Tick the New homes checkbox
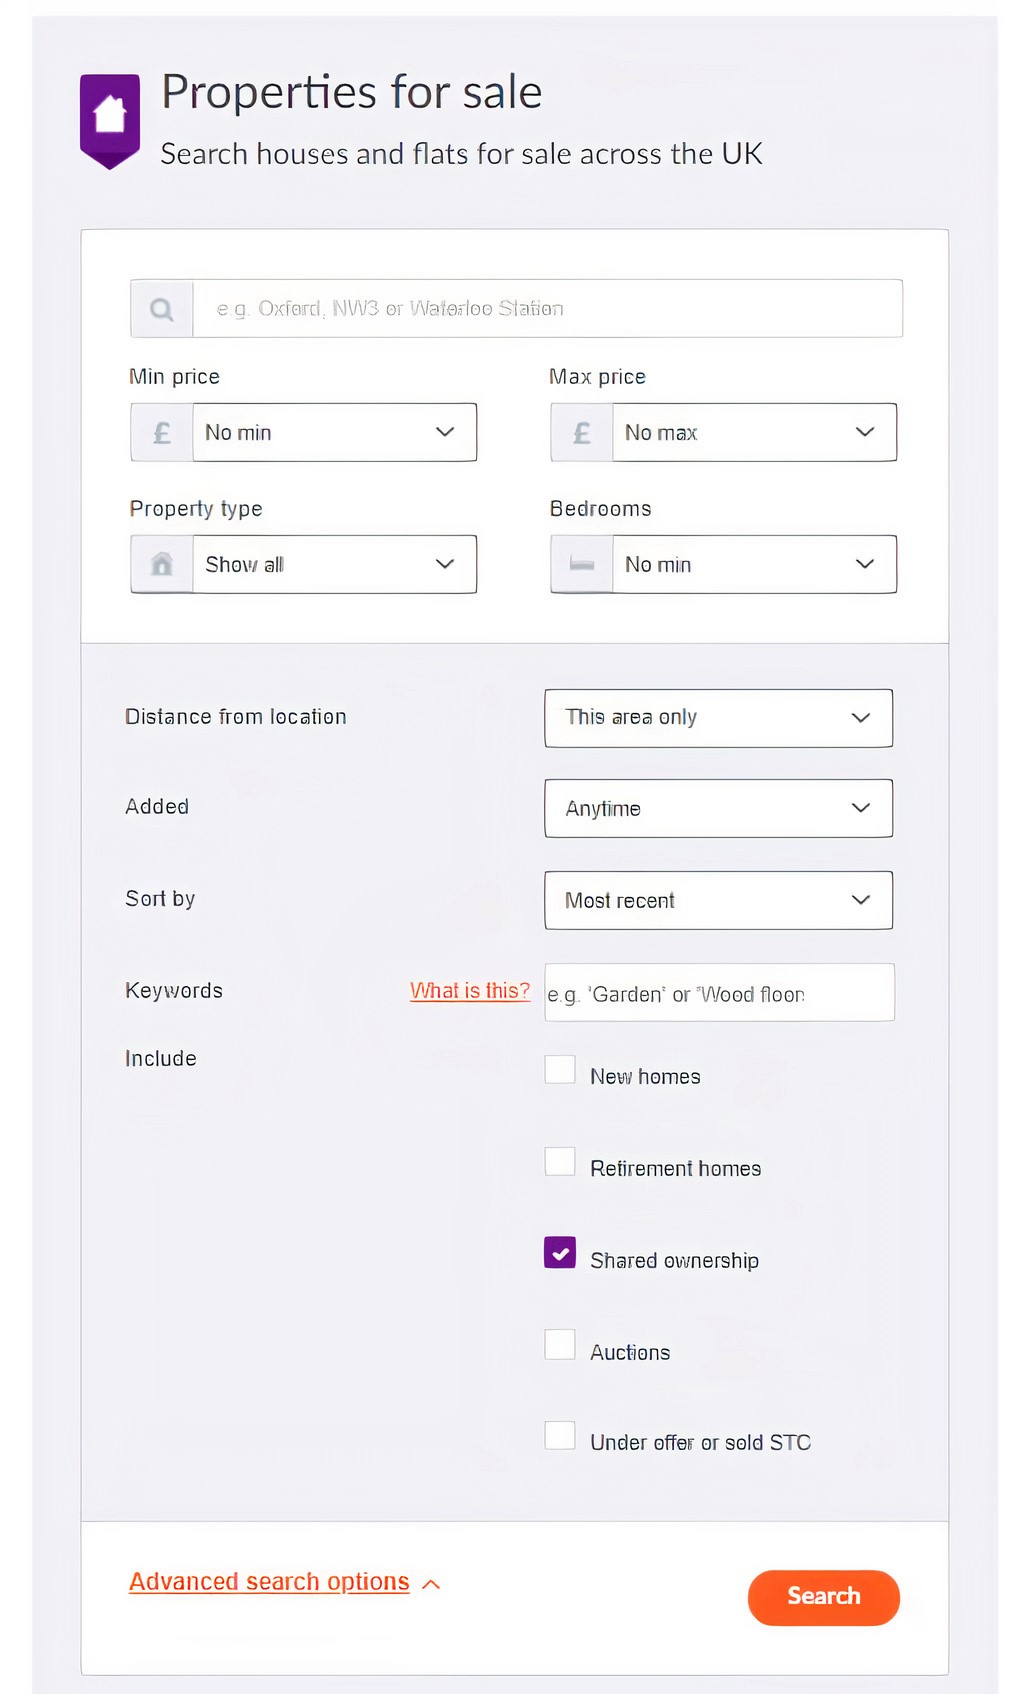 pos(560,1070)
